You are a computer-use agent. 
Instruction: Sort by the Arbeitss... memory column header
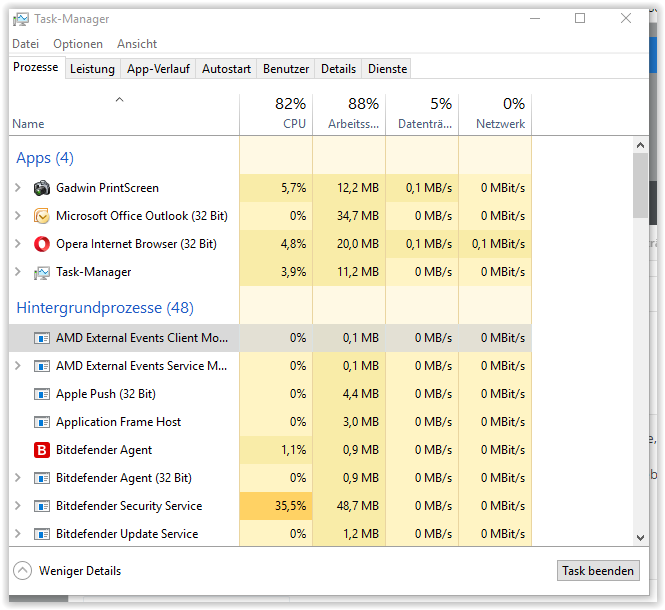[349, 115]
